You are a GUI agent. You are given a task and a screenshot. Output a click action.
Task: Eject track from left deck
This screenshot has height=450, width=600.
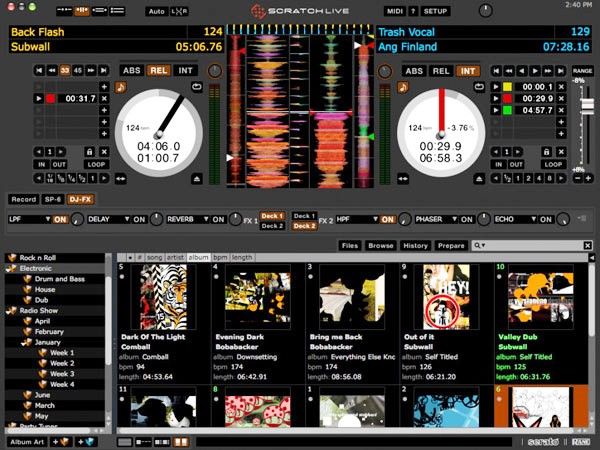pyautogui.click(x=196, y=178)
